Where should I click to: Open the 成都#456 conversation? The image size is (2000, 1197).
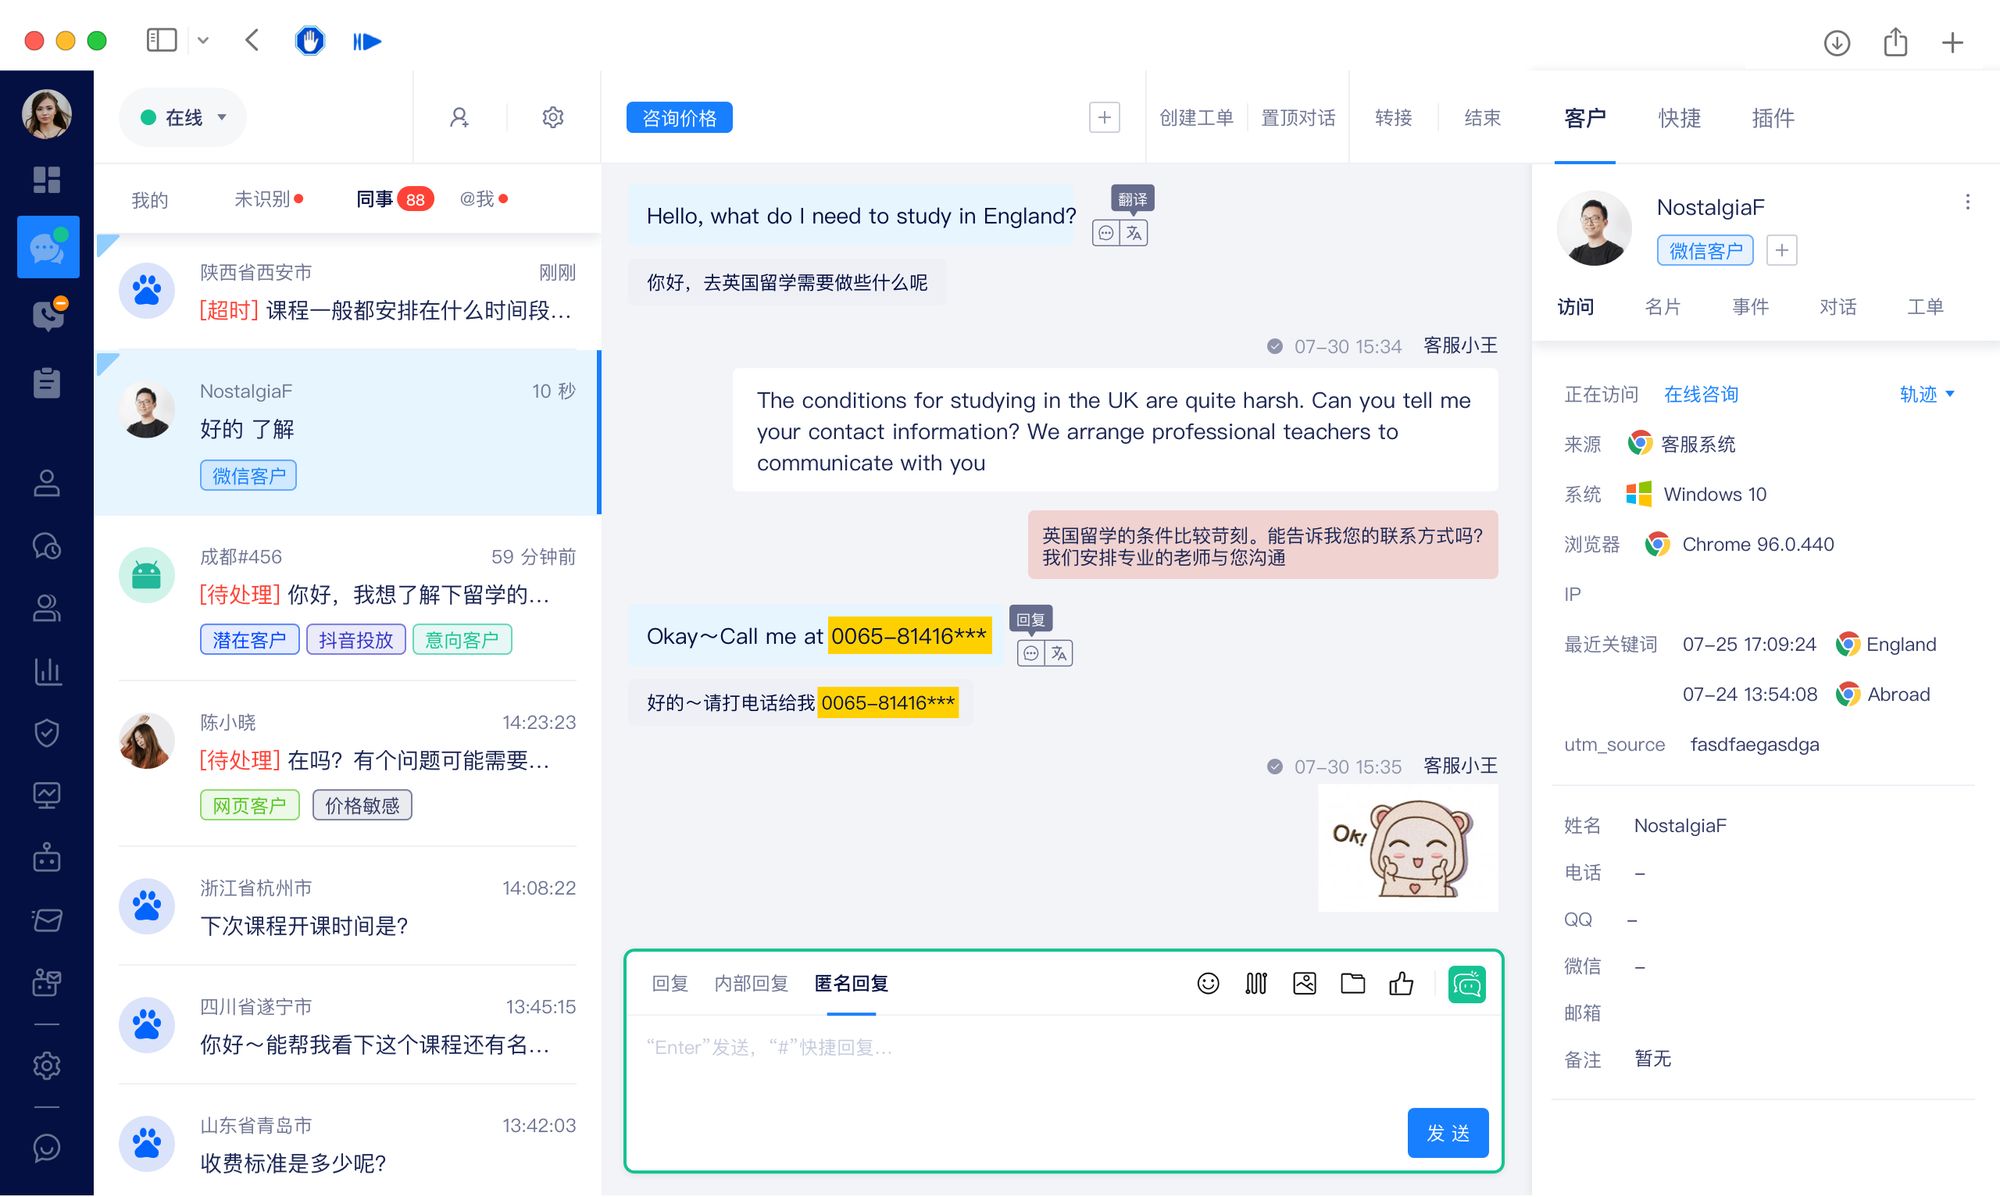tap(348, 599)
